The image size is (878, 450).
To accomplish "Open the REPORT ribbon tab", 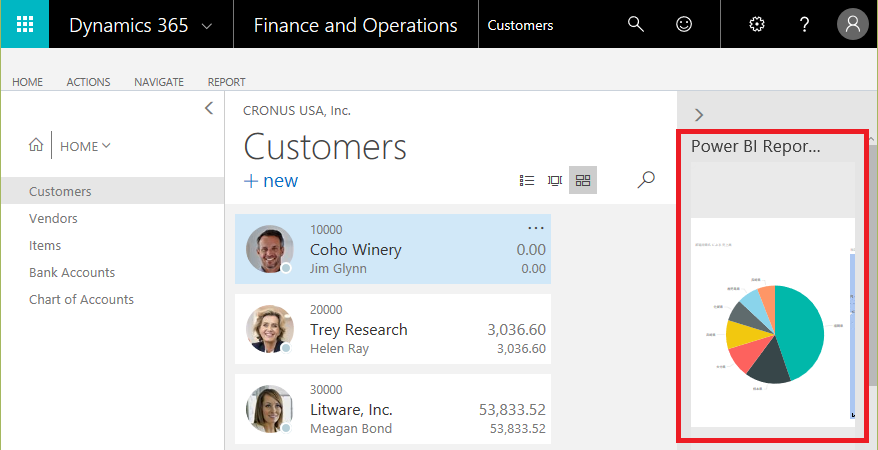I will click(x=226, y=82).
